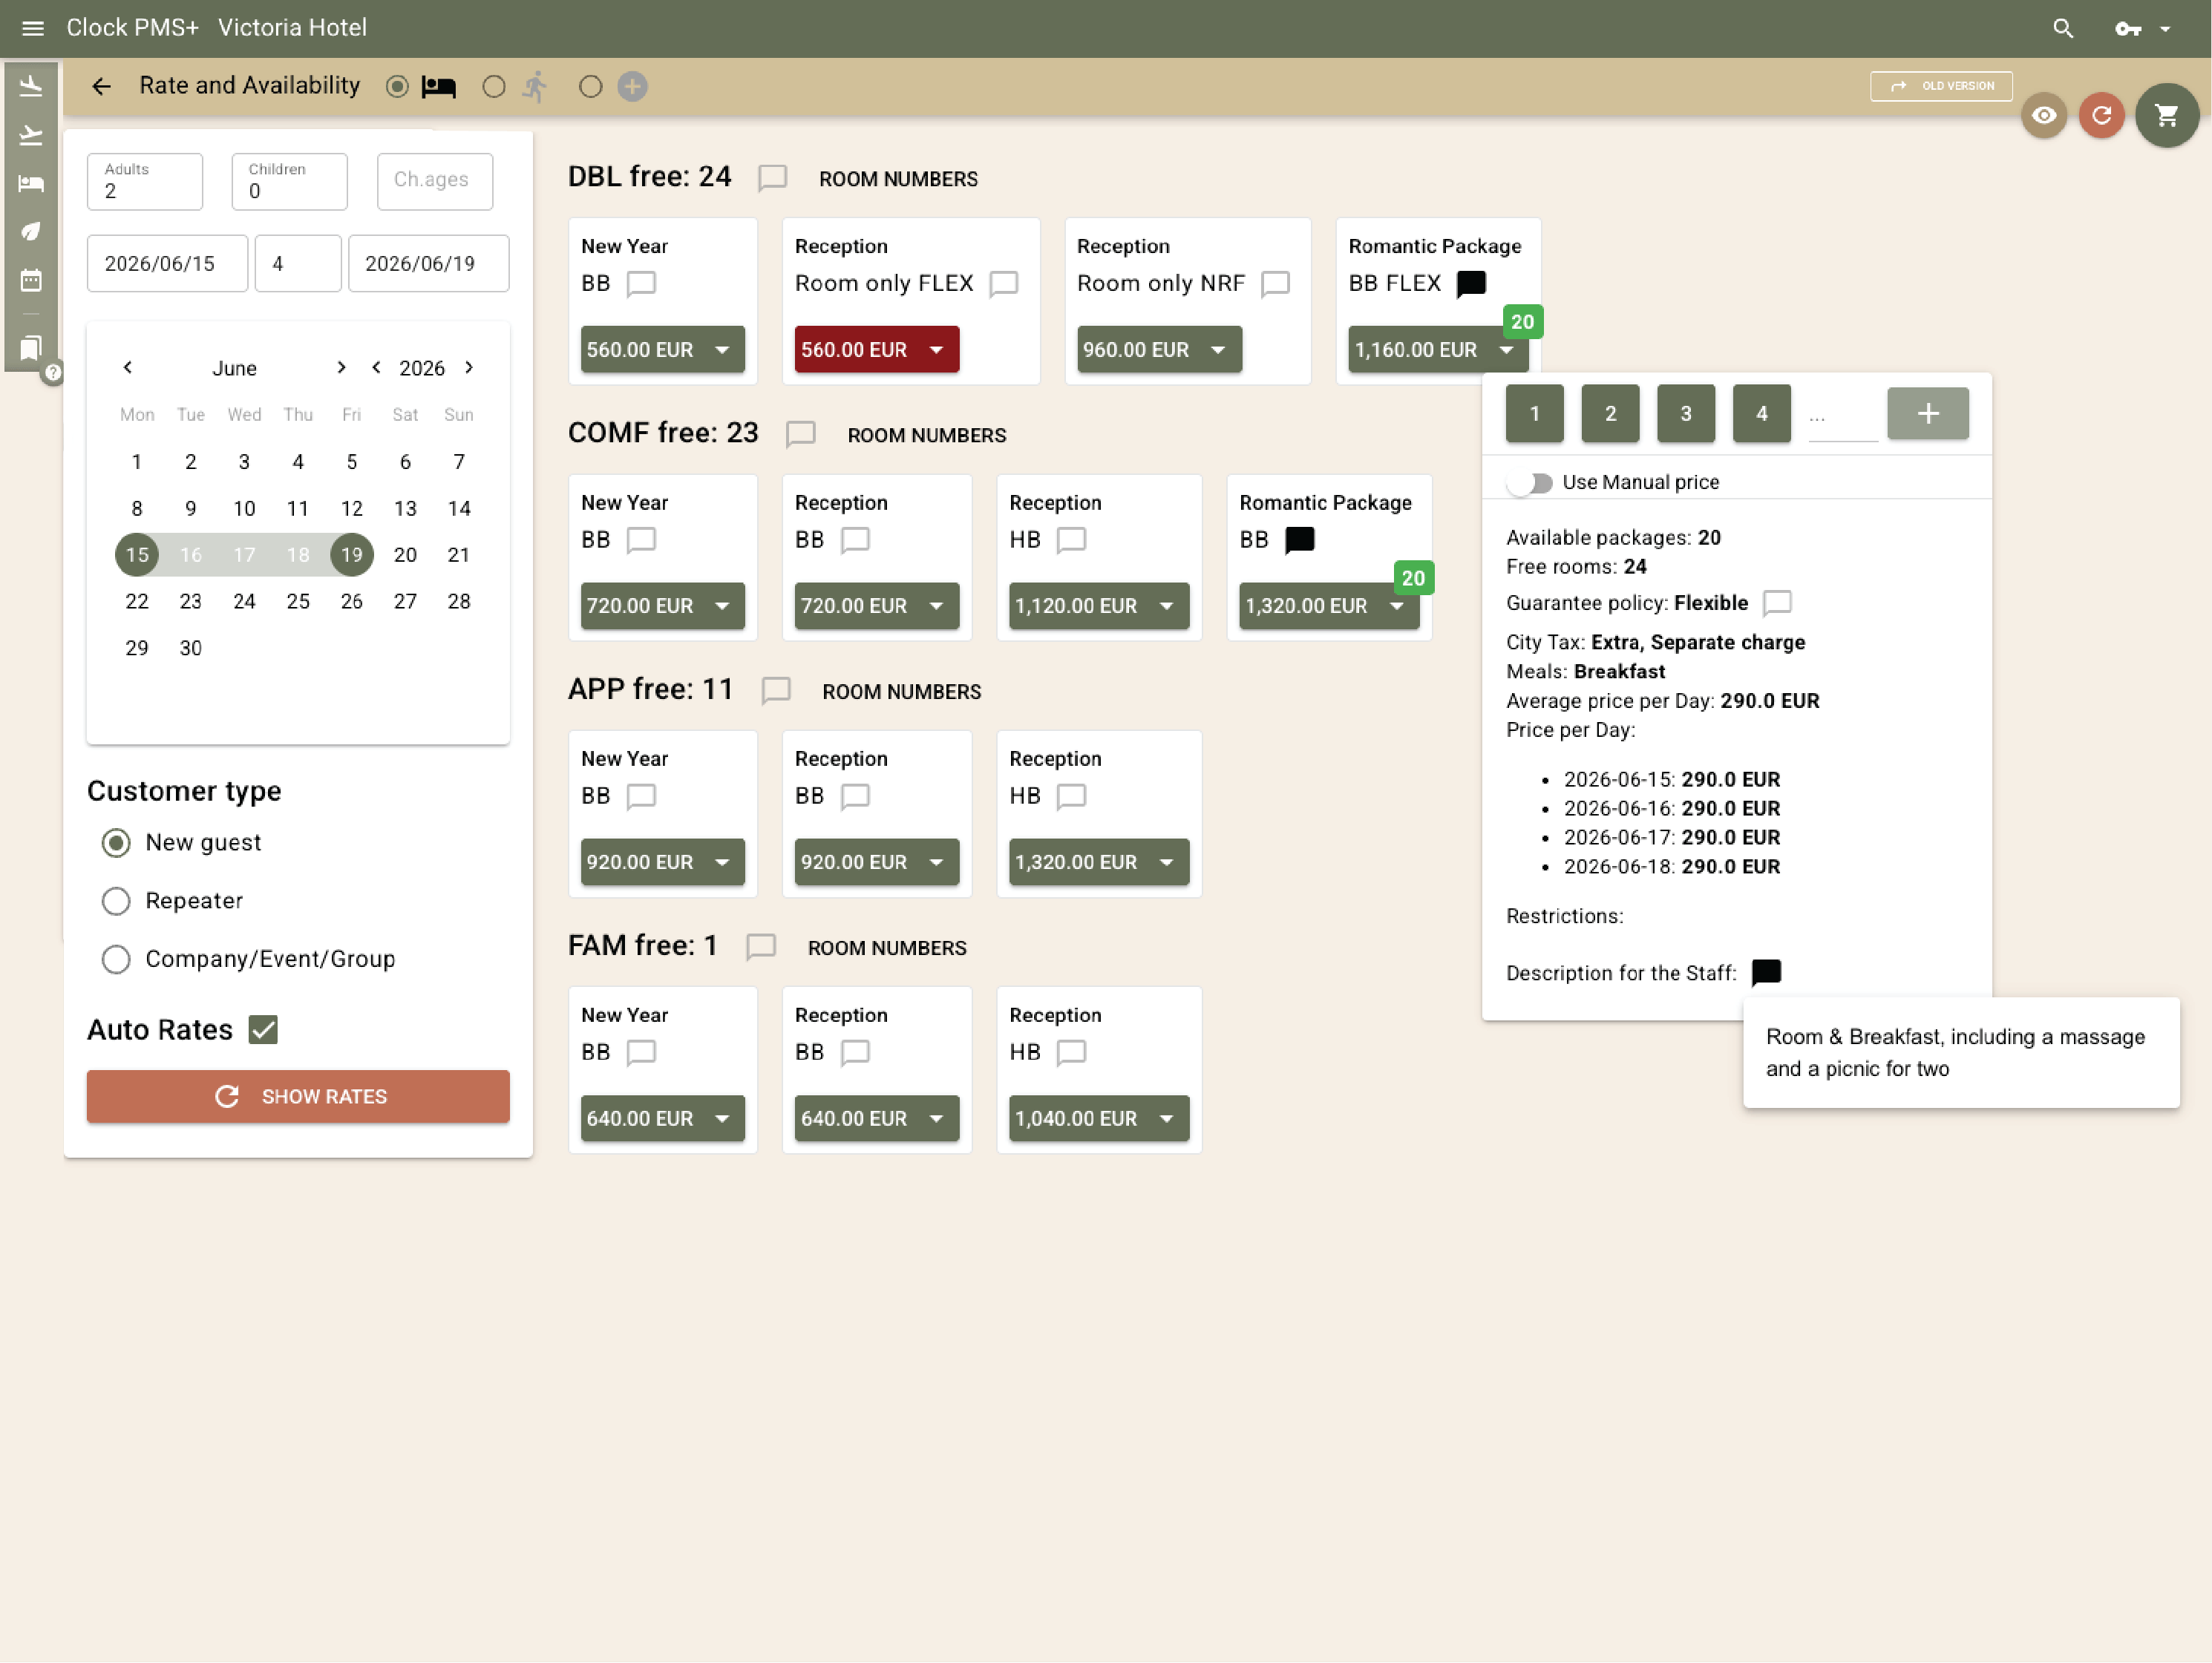Select the walking person booking mode radio
The width and height of the screenshot is (2212, 1663).
tap(493, 87)
